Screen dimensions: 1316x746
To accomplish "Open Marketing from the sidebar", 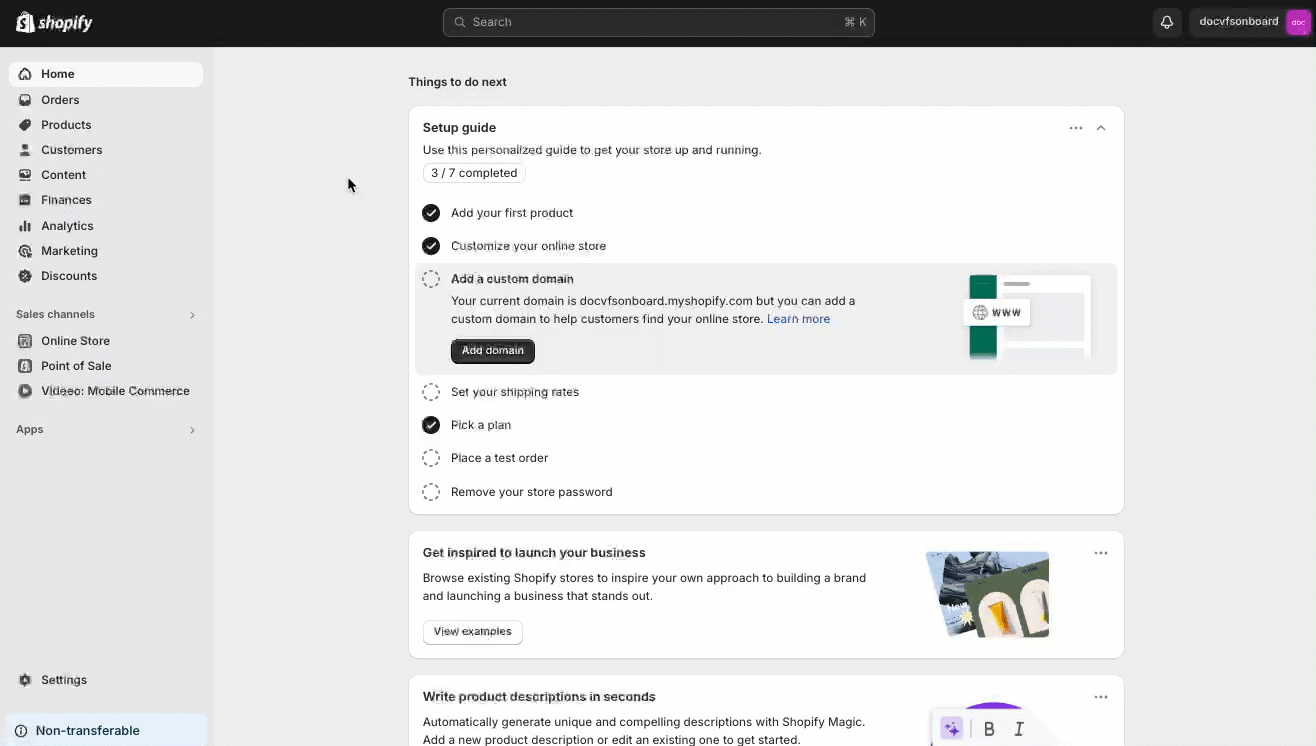I will 69,251.
